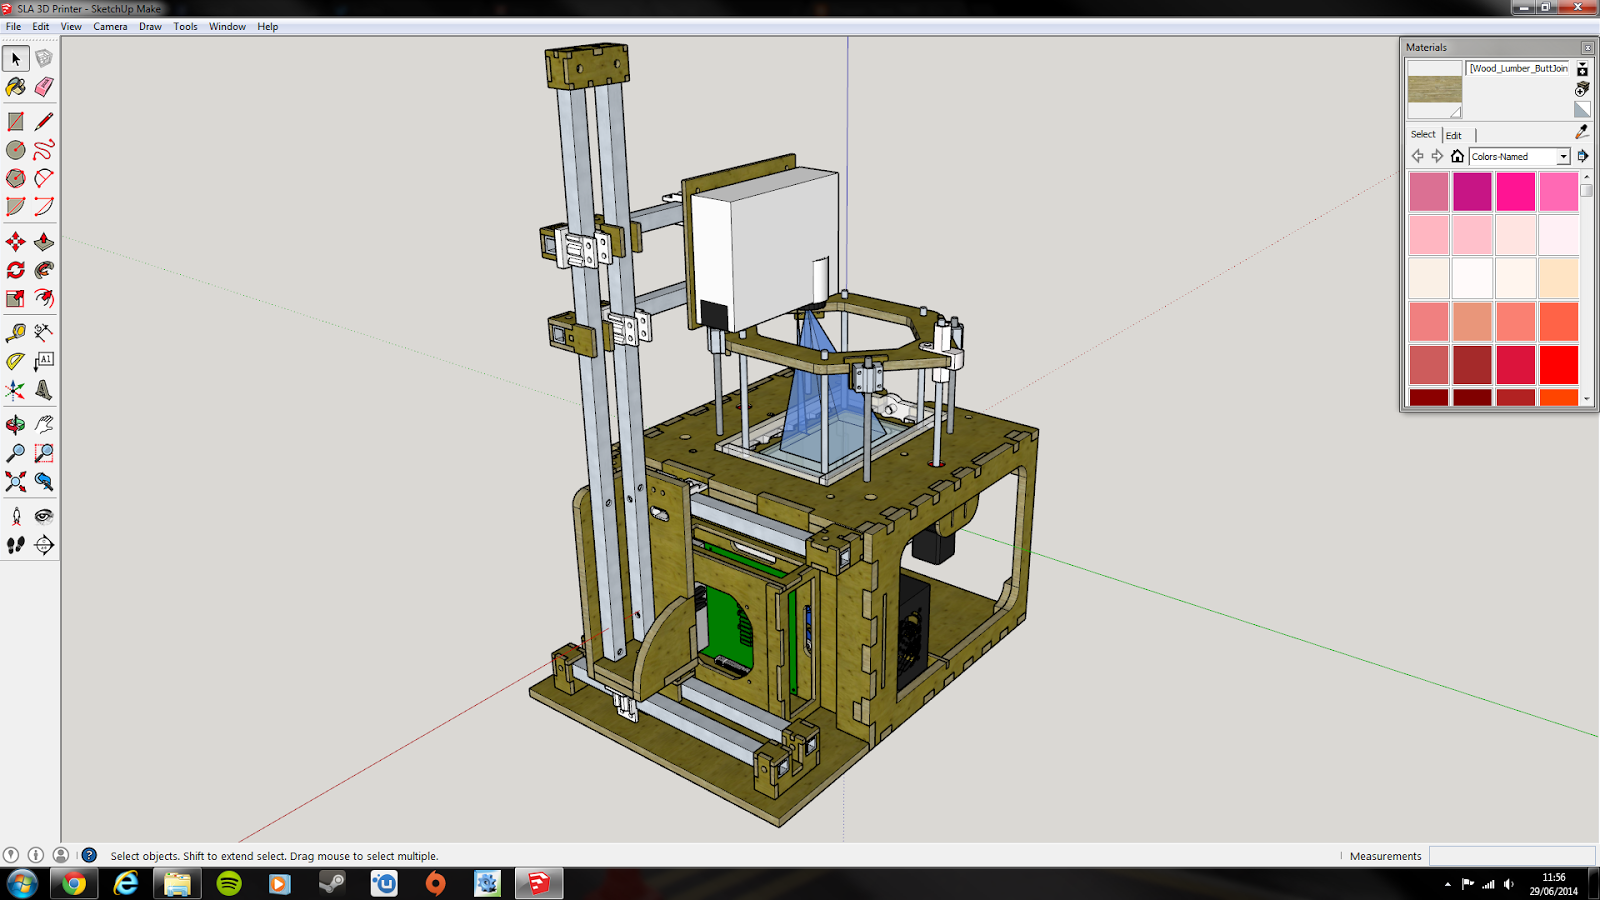Go back in materials library
This screenshot has height=900, width=1600.
tap(1417, 156)
